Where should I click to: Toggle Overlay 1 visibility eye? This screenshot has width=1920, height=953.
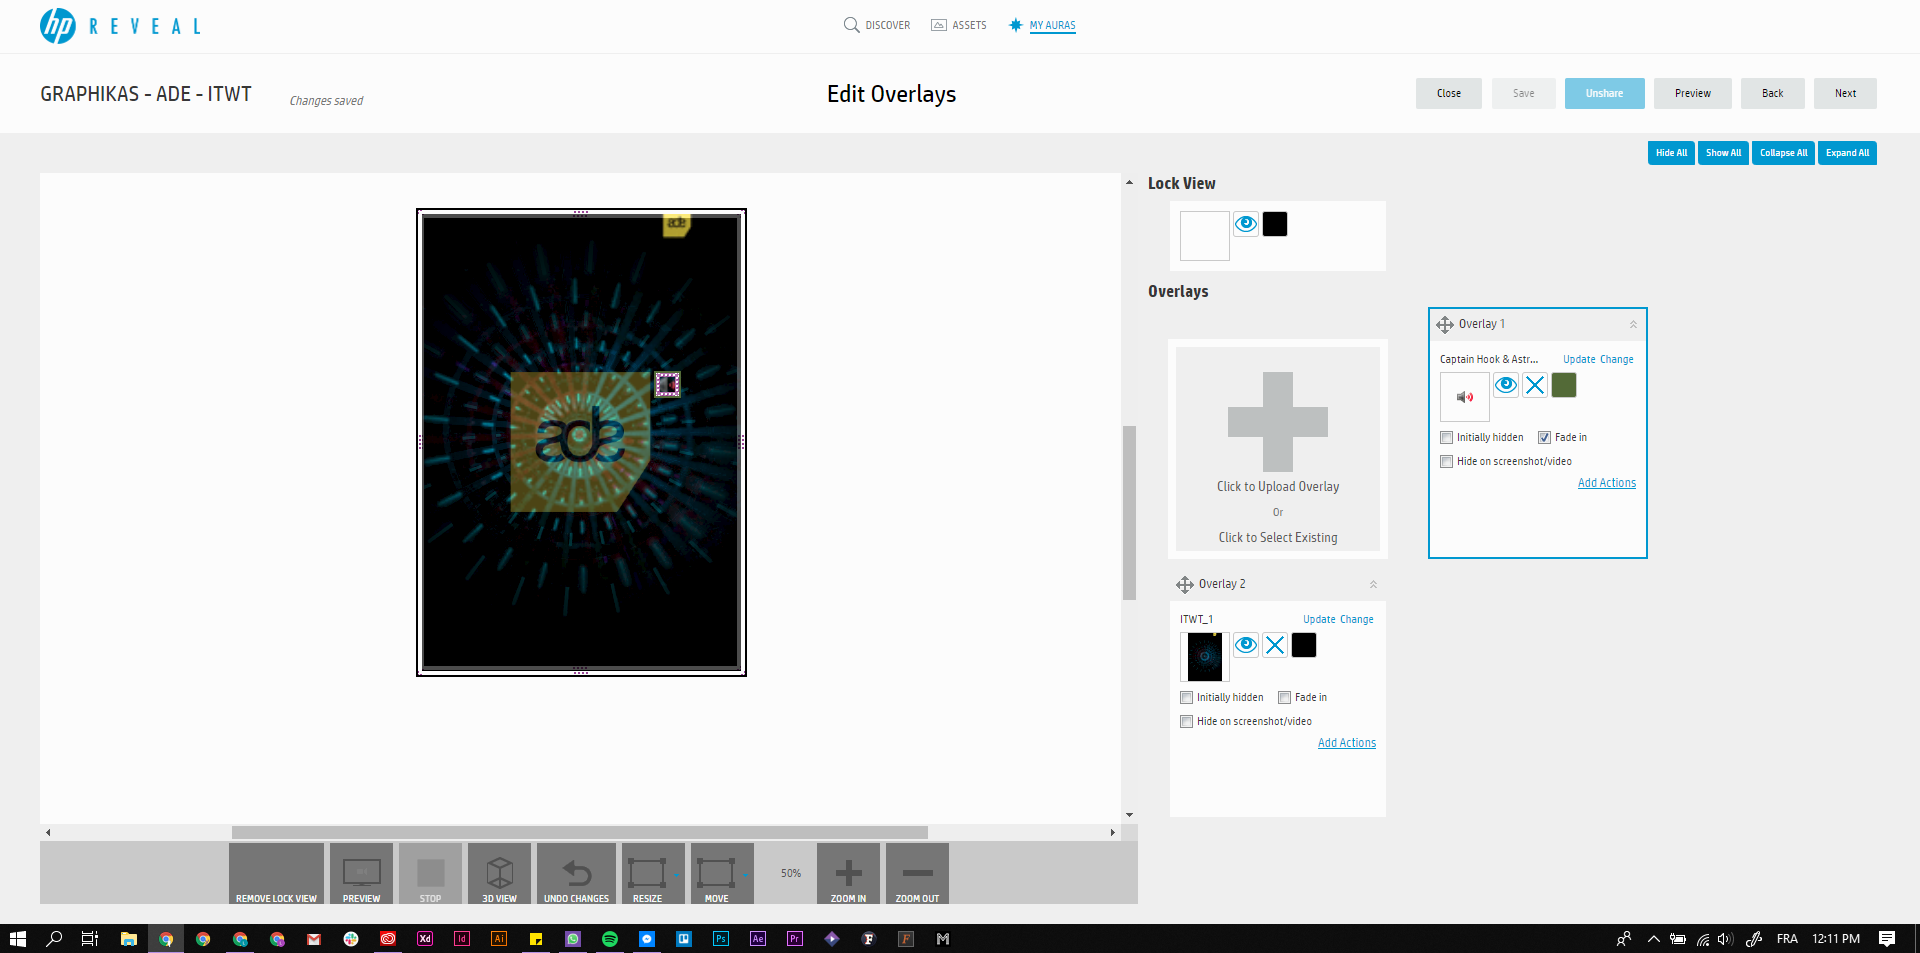click(x=1505, y=385)
